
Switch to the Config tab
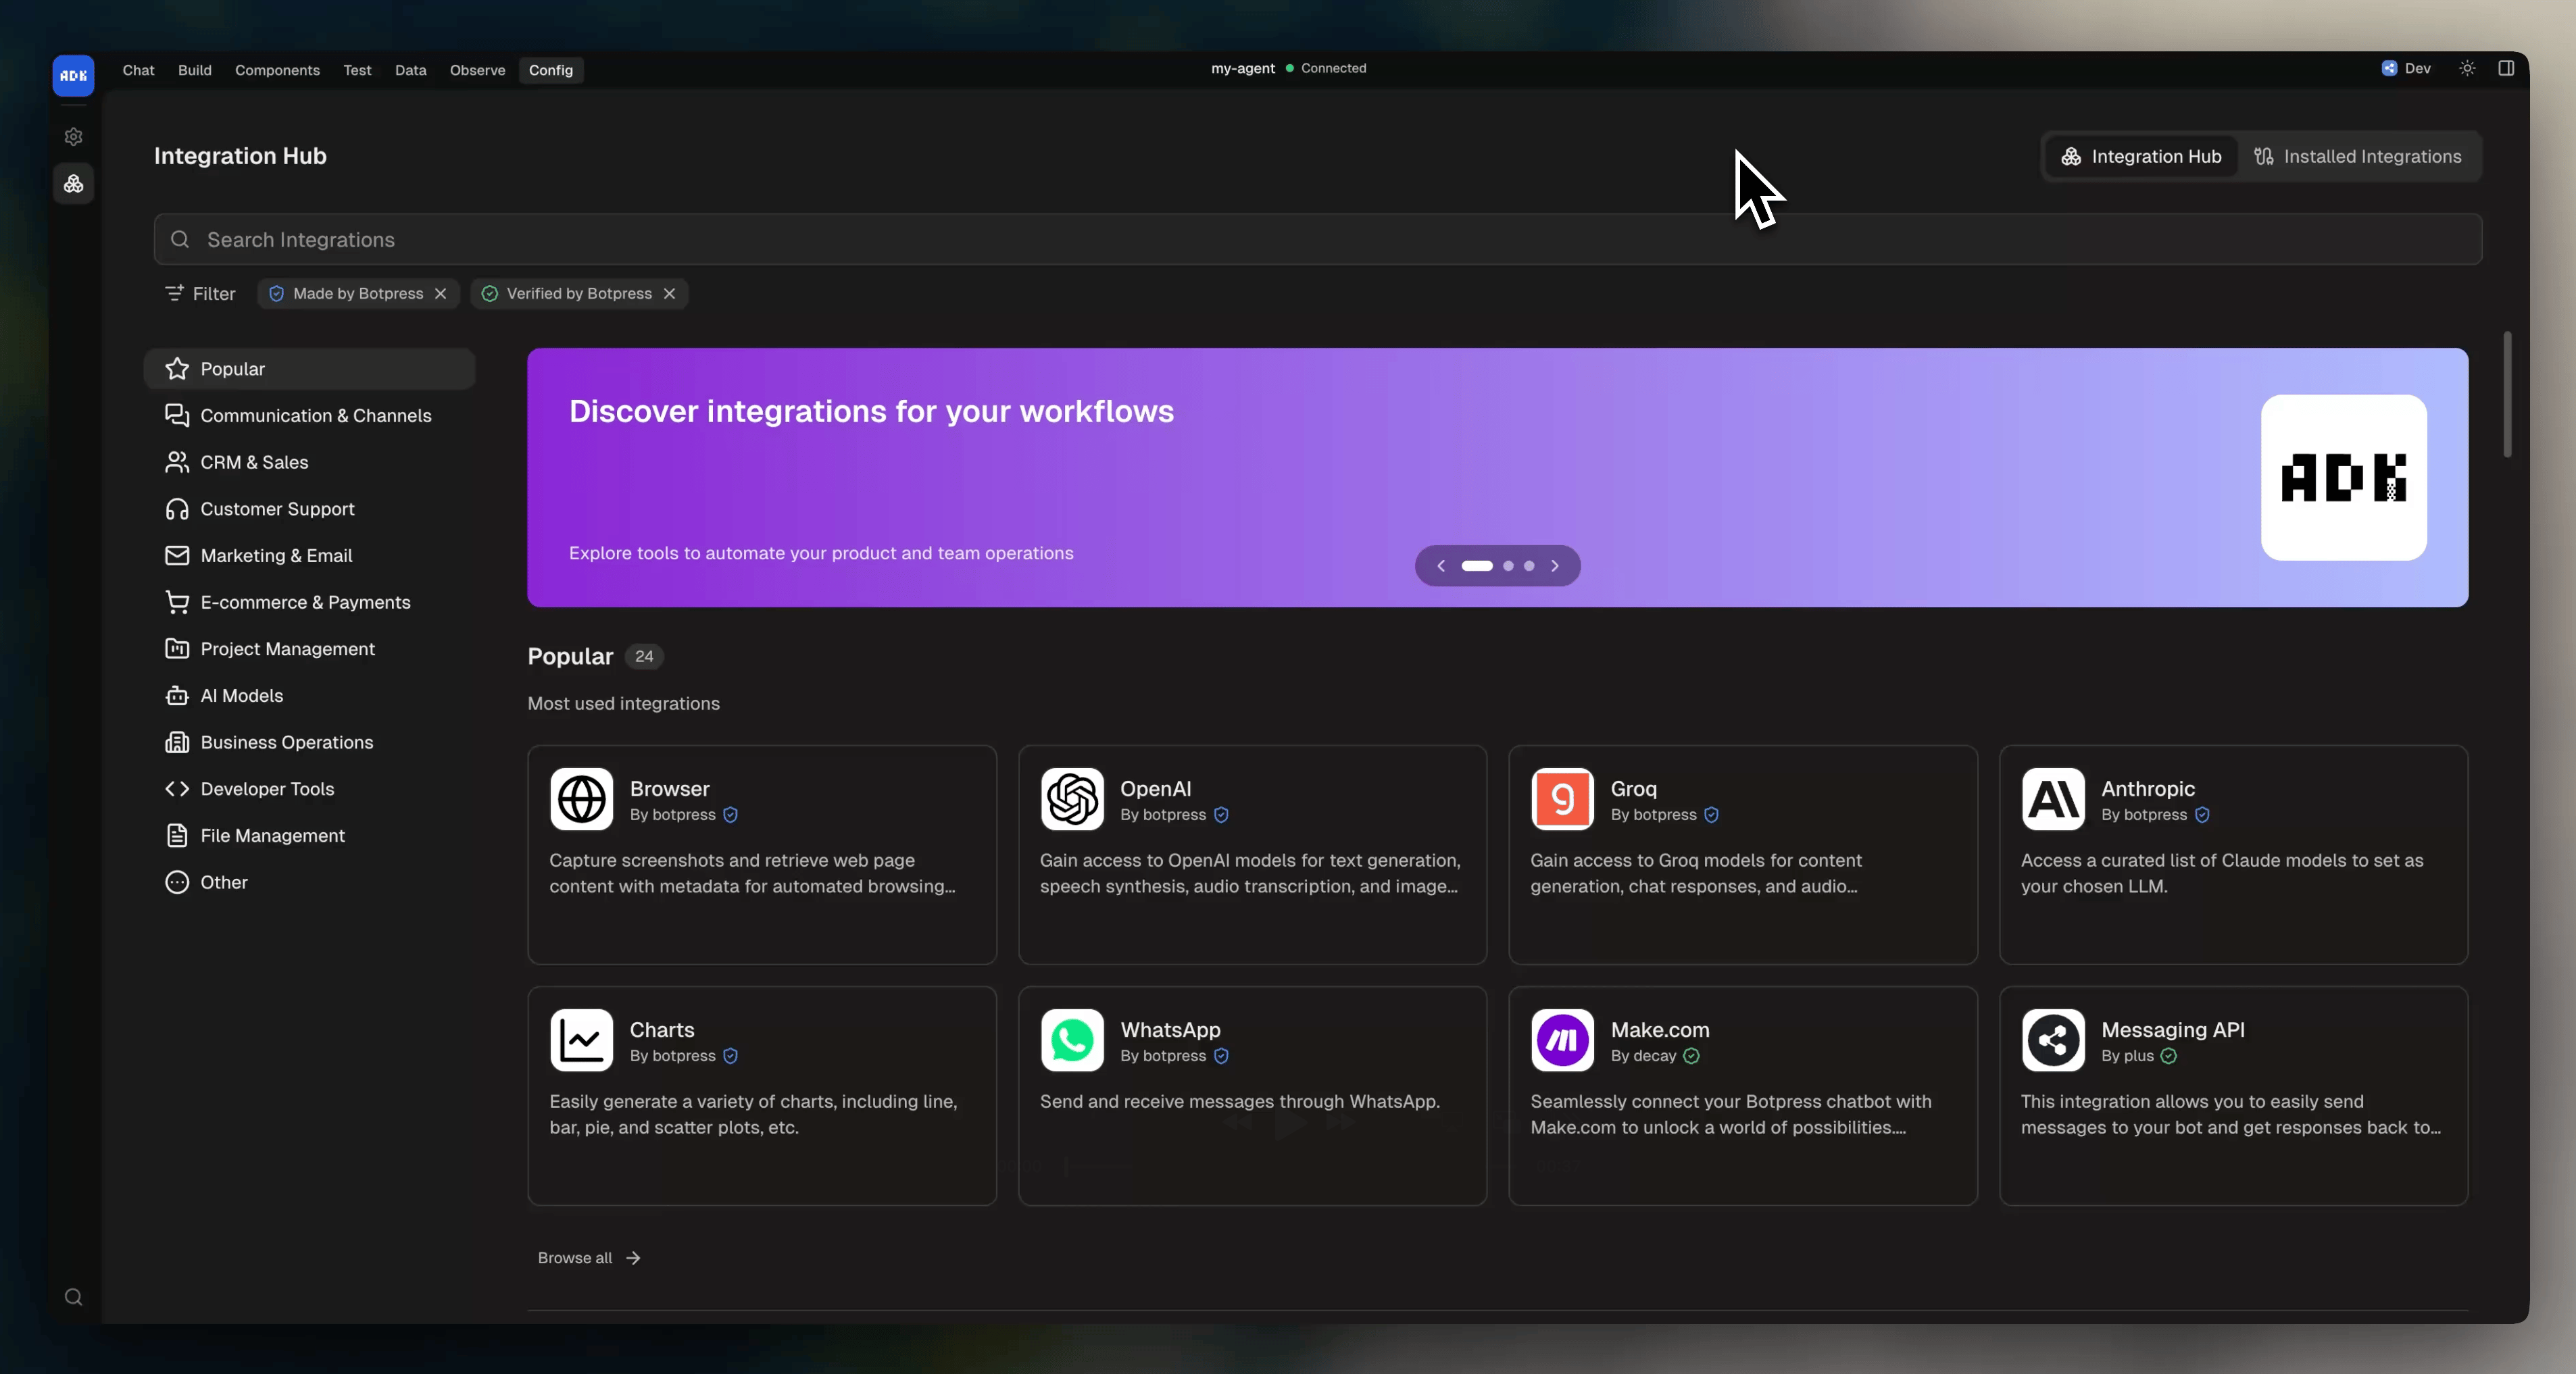click(551, 70)
